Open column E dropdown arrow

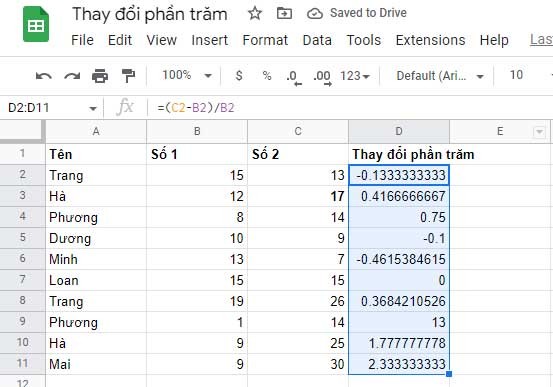pyautogui.click(x=539, y=132)
